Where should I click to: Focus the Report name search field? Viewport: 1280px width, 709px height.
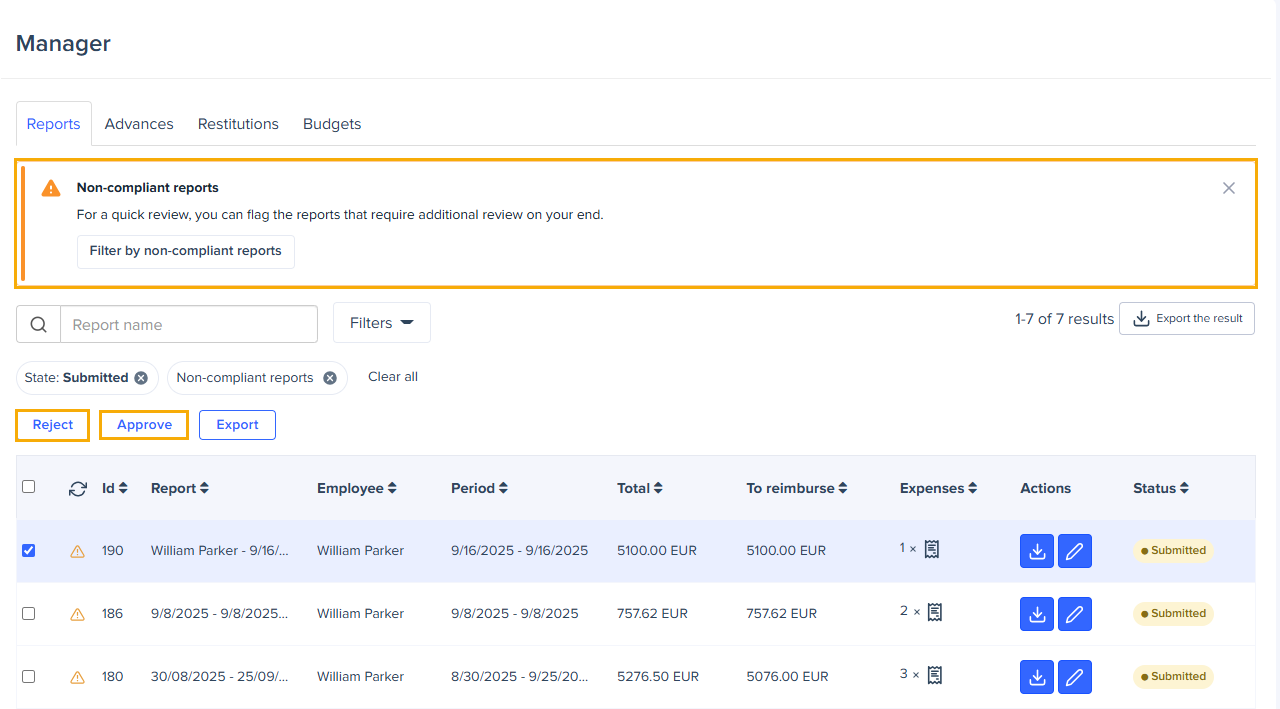tap(188, 324)
